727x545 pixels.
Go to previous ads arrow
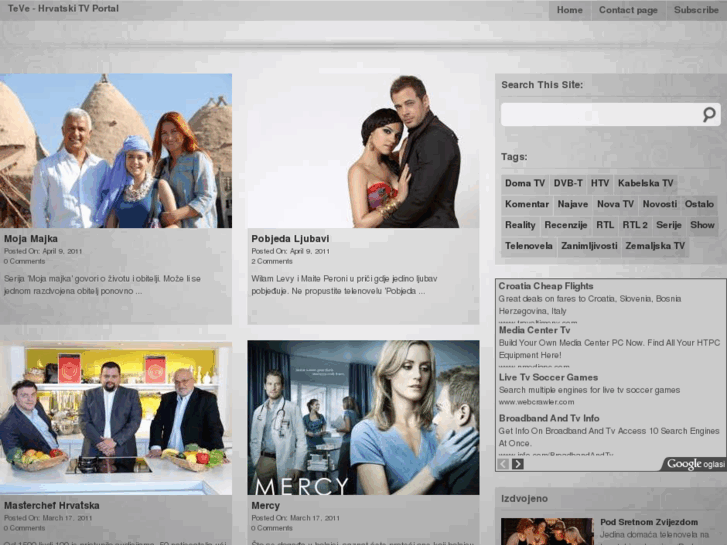tap(503, 464)
